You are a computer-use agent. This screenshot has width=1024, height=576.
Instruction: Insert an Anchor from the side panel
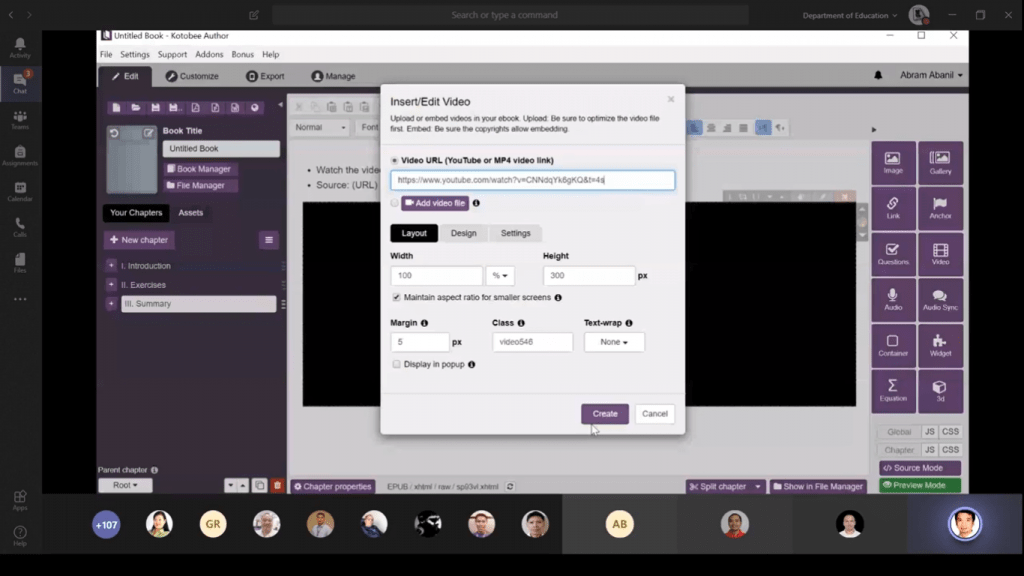click(940, 208)
